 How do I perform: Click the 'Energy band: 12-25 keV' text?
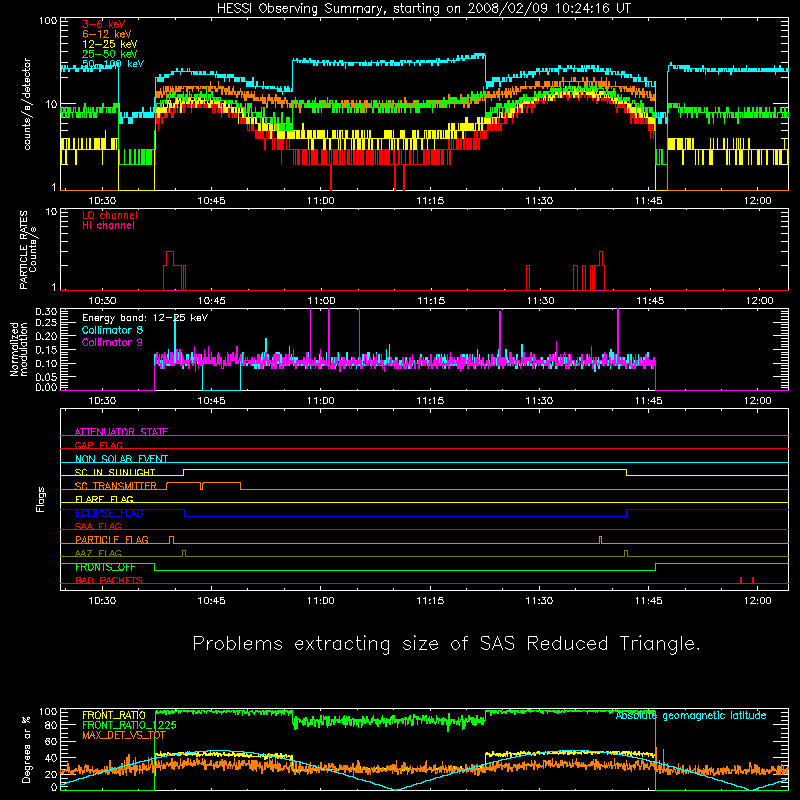(145, 318)
